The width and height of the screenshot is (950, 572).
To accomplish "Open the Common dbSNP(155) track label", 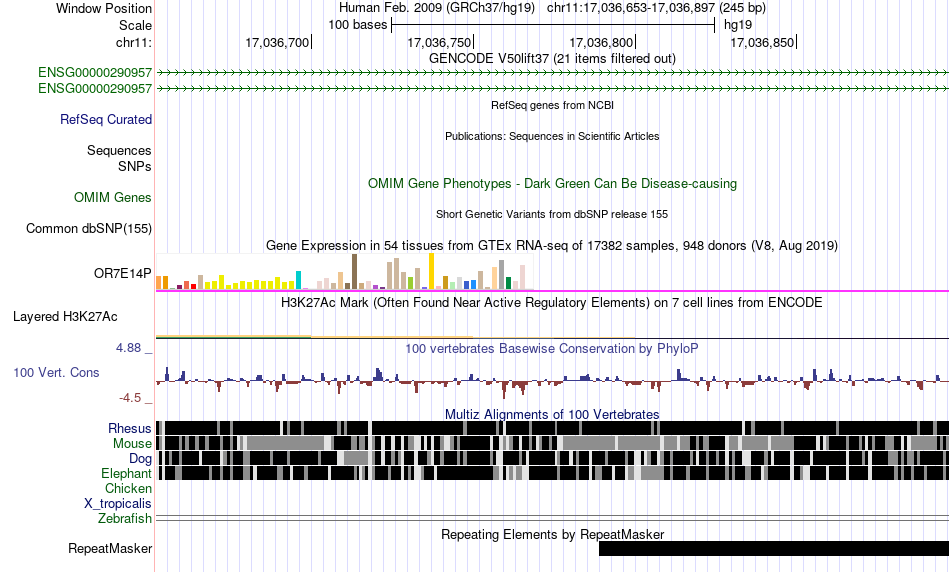I will click(88, 228).
